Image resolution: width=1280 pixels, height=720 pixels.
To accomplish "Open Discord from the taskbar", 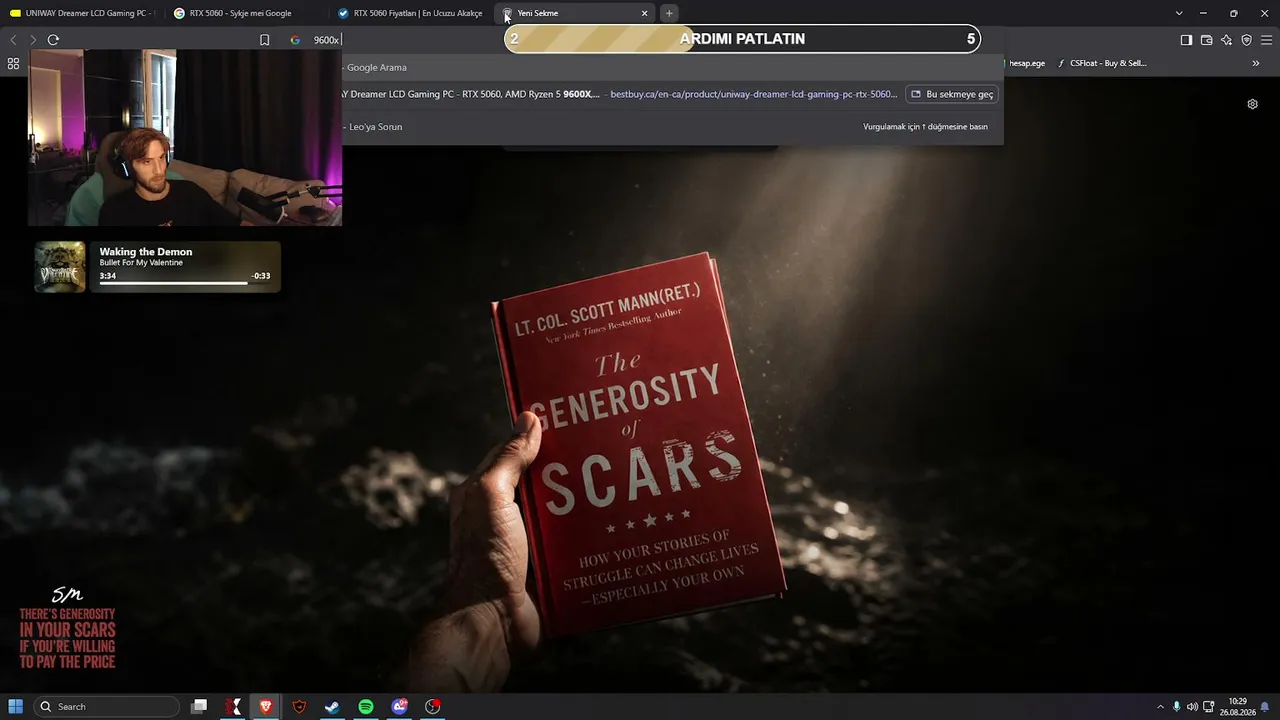I will click(x=400, y=707).
